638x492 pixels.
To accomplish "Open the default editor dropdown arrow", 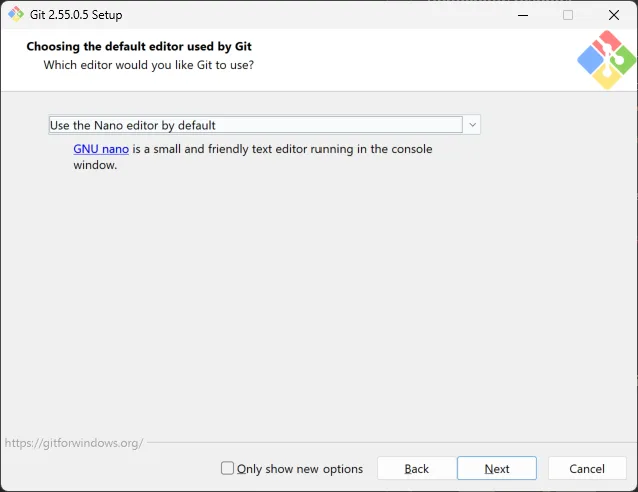I will pyautogui.click(x=472, y=125).
